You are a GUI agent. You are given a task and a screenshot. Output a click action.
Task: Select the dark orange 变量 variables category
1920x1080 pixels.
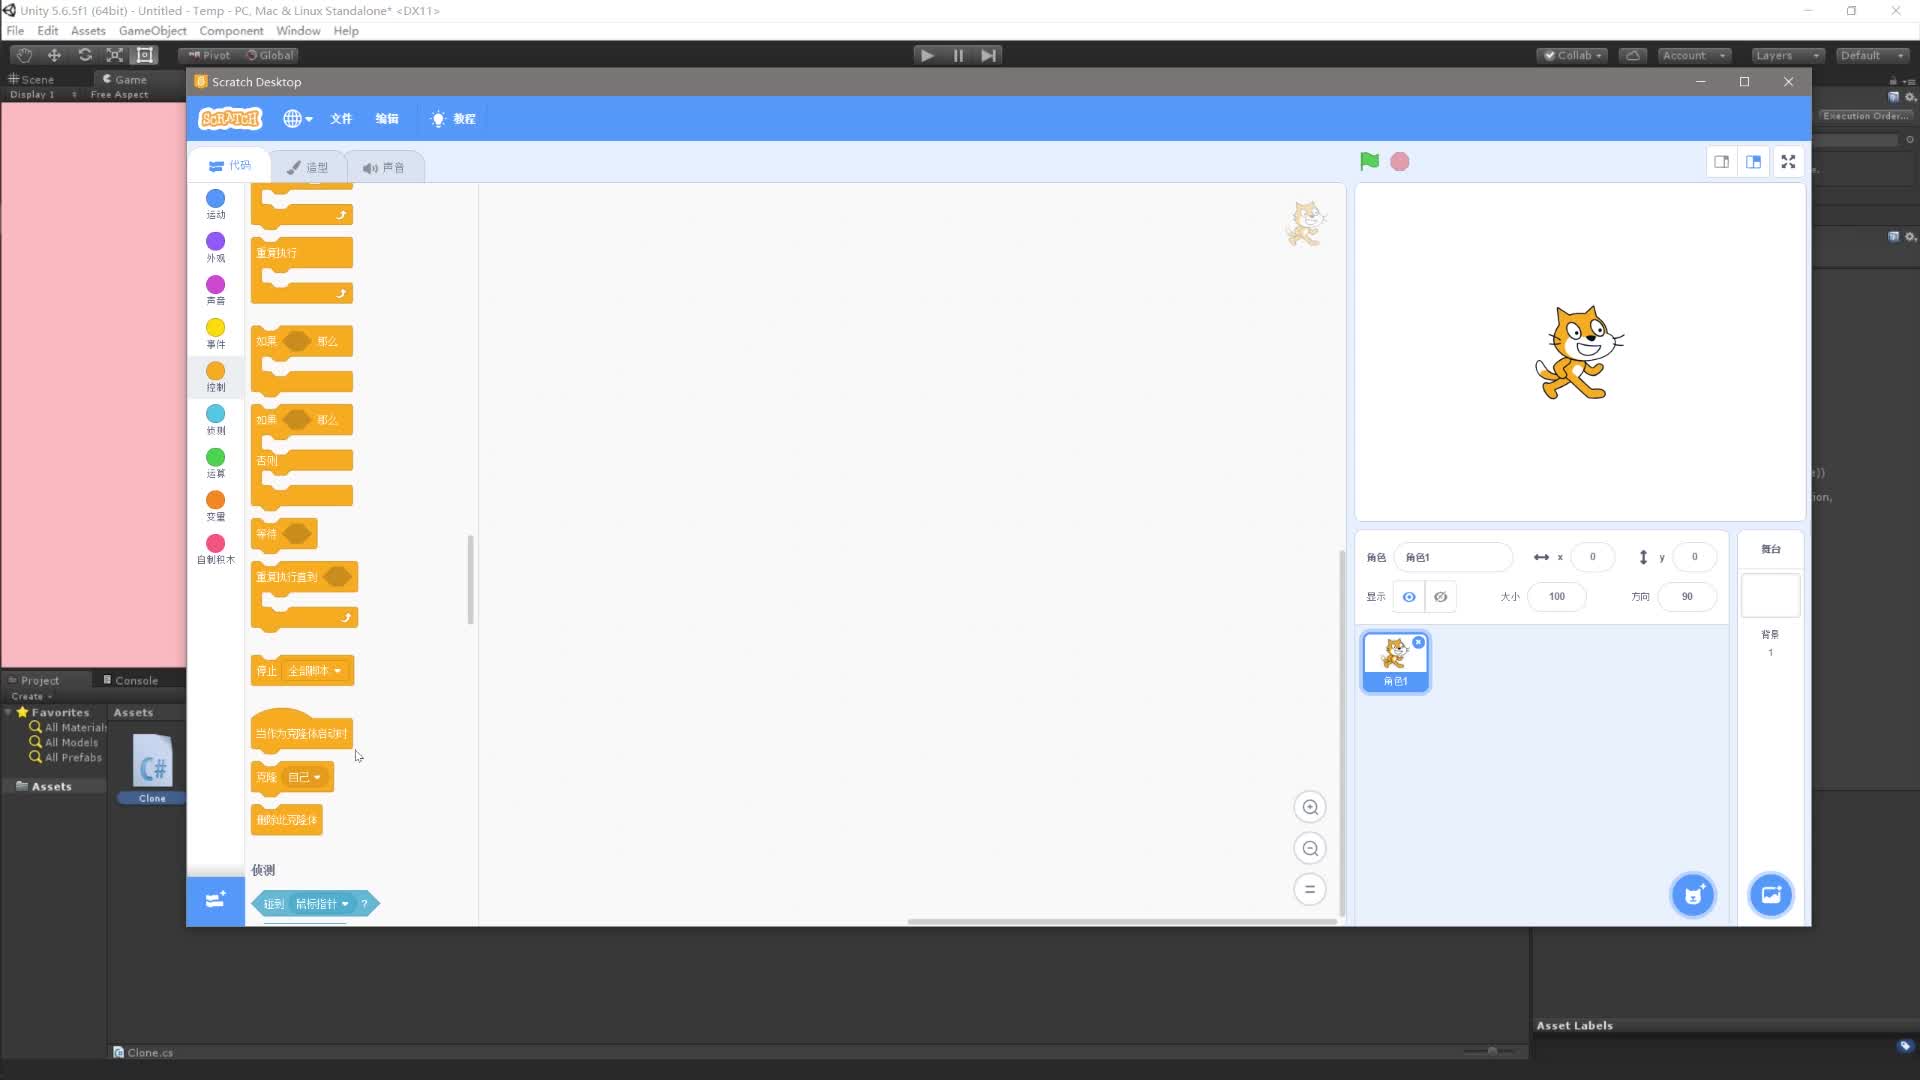215,506
